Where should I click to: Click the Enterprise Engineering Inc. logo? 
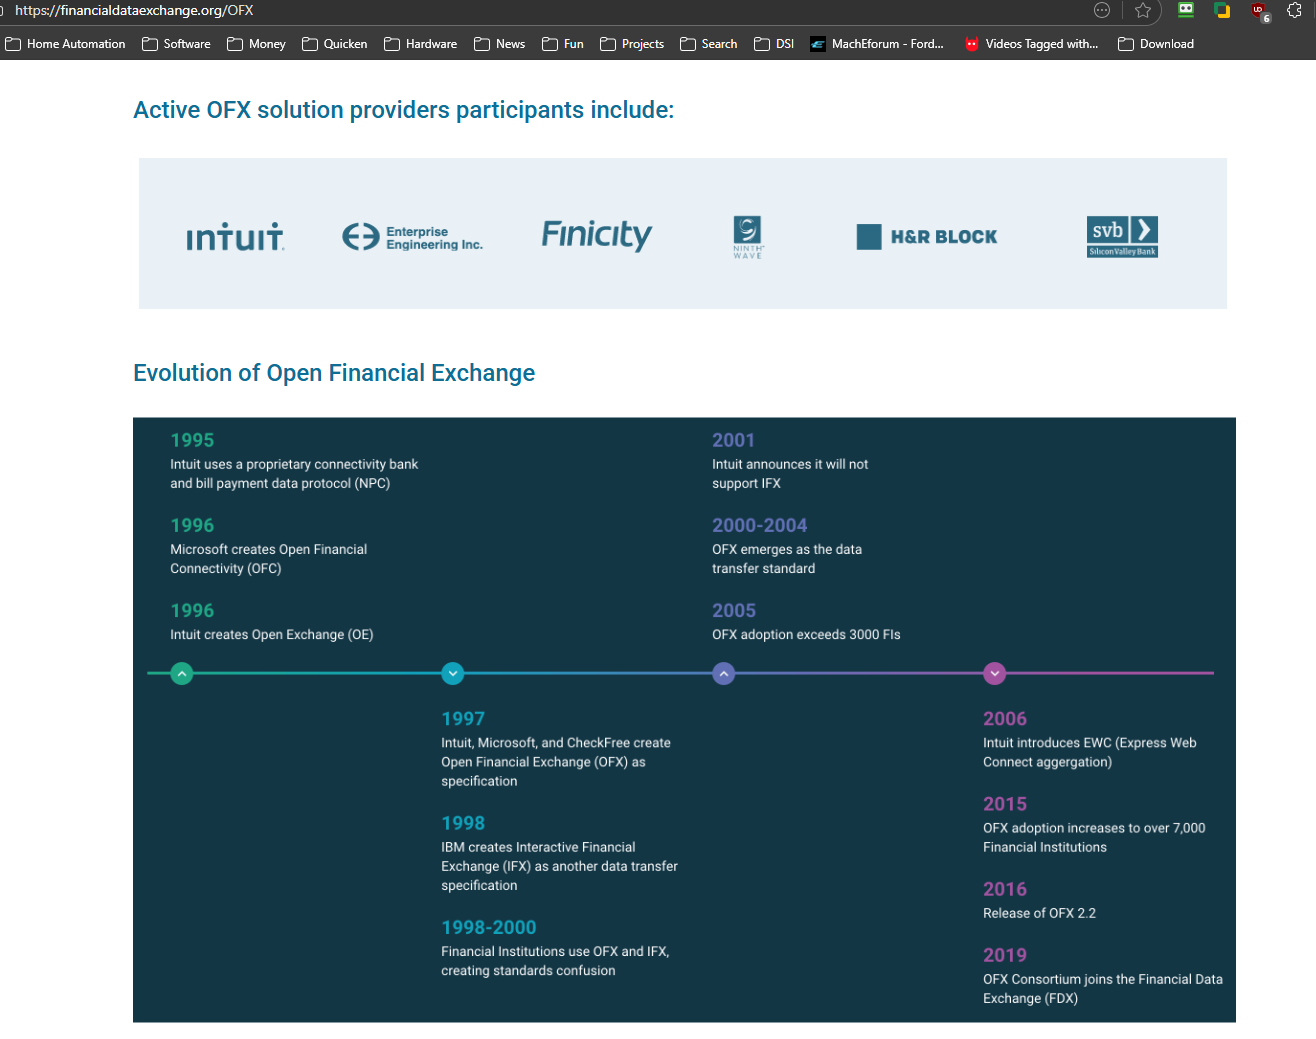412,237
